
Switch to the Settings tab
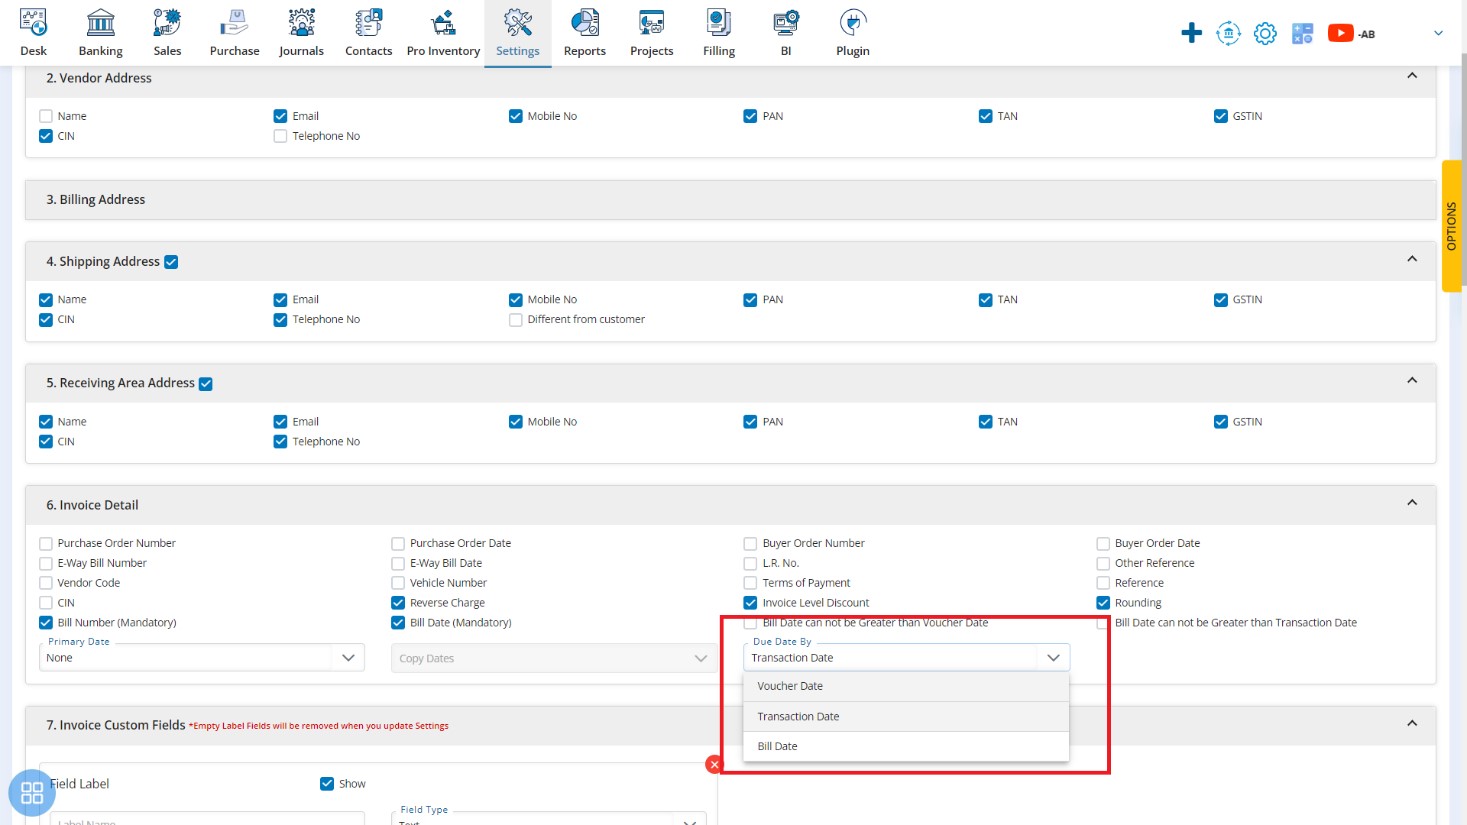tap(517, 33)
